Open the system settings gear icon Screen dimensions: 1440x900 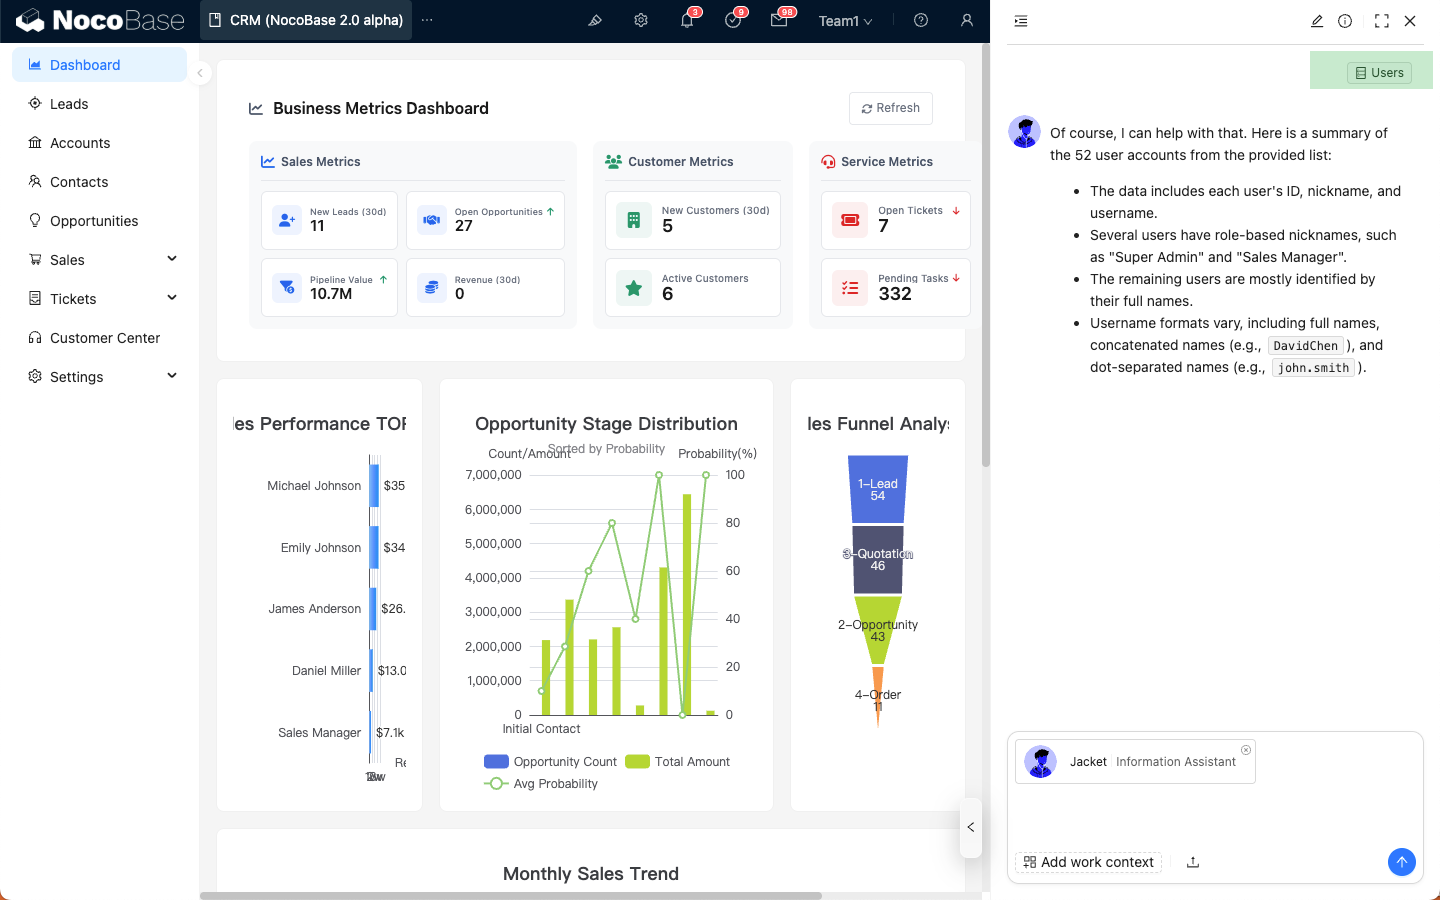tap(641, 20)
